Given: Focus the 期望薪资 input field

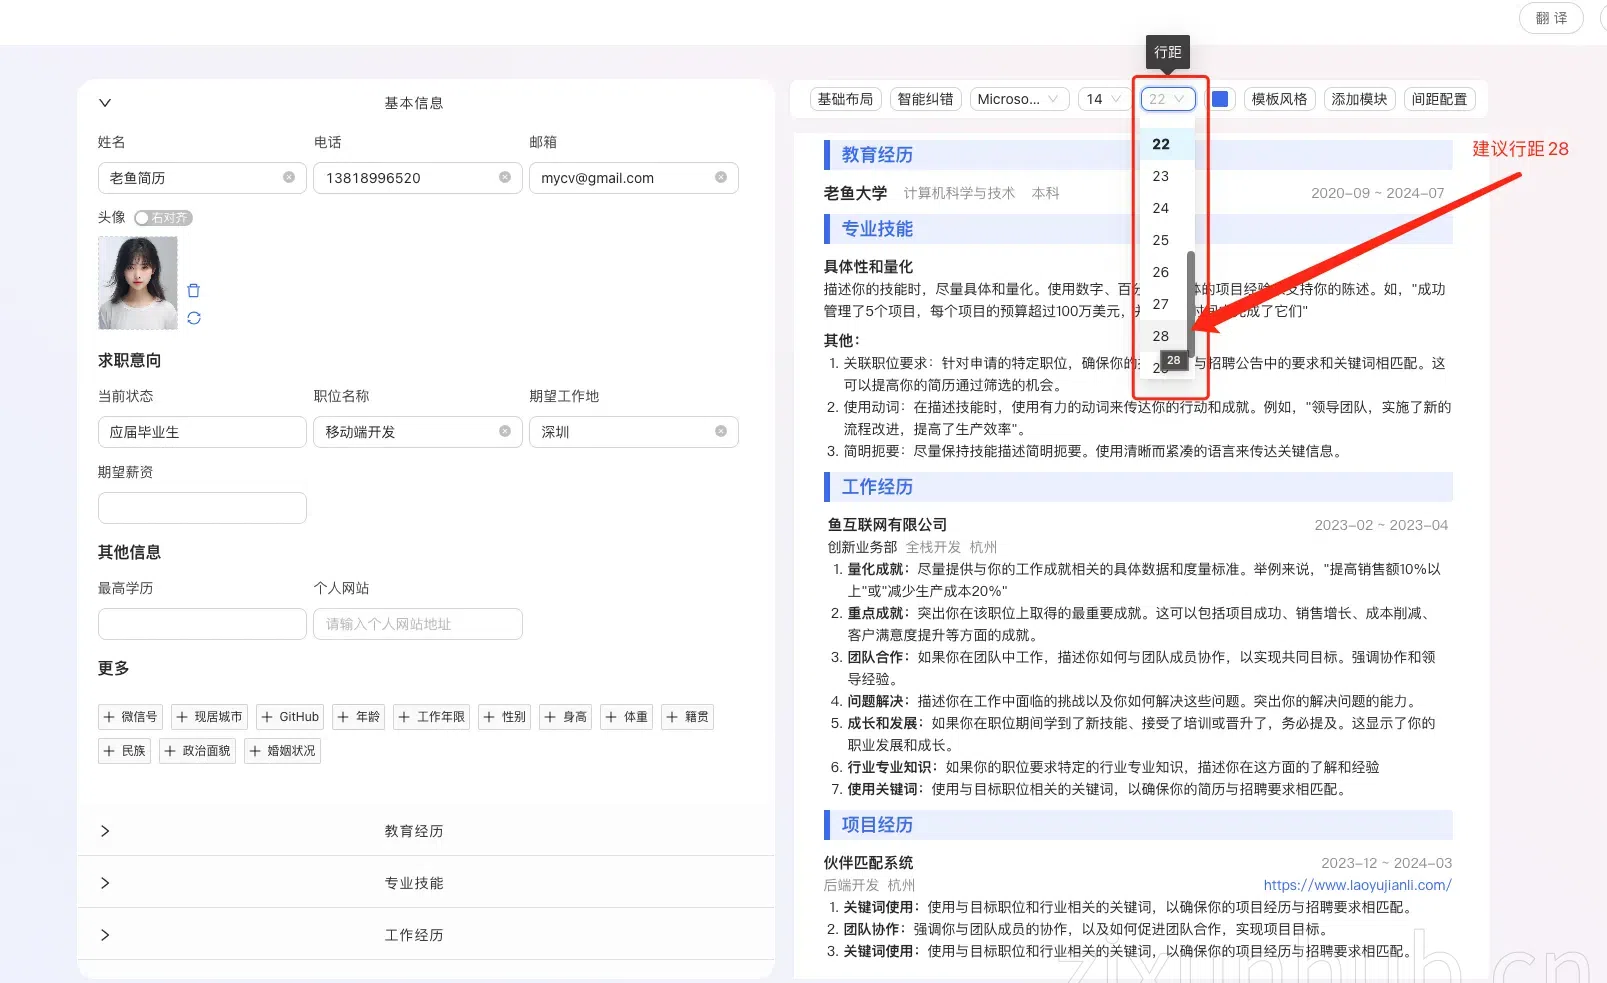Looking at the screenshot, I should 202,508.
